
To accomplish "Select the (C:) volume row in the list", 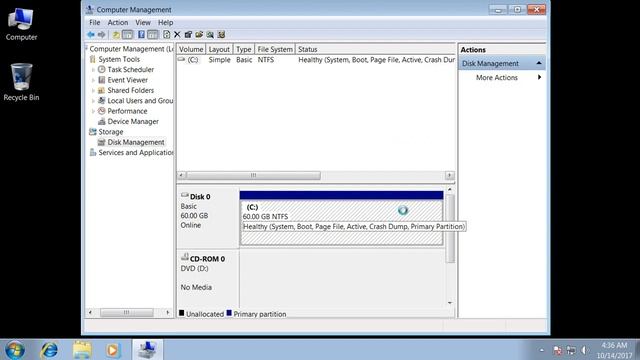I will coord(316,60).
